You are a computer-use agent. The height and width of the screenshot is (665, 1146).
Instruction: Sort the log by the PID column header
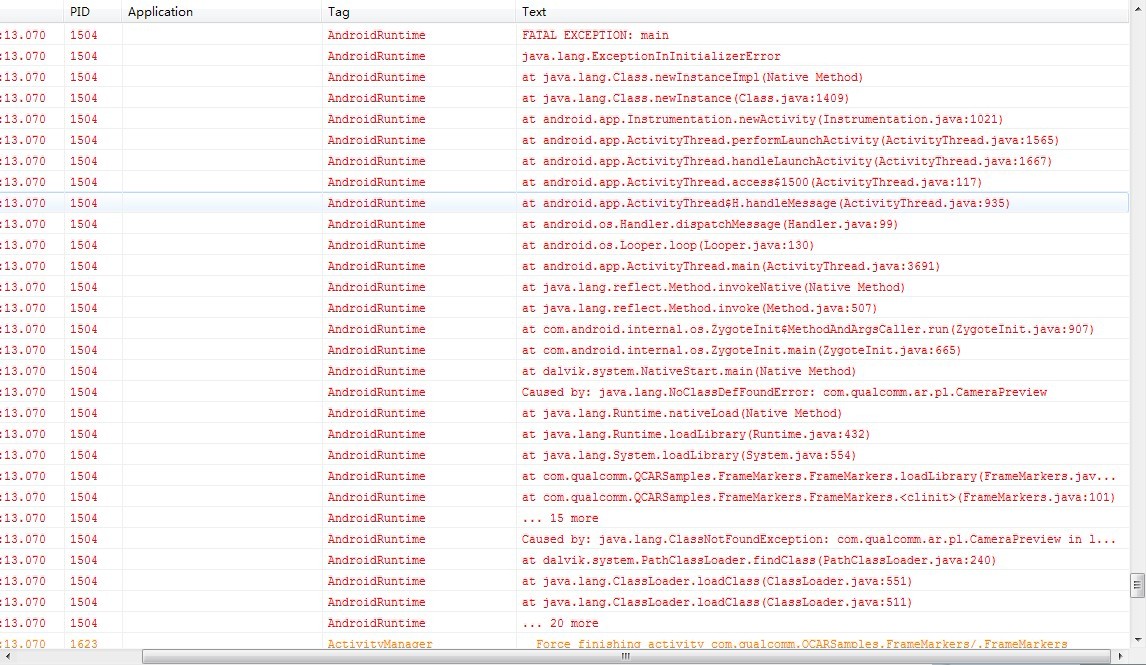pyautogui.click(x=92, y=12)
